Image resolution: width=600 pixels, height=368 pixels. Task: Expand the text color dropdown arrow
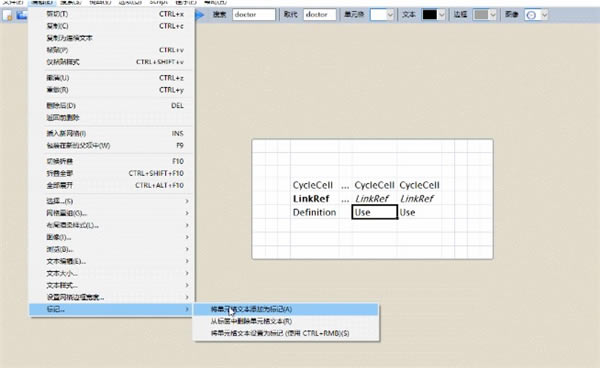click(442, 15)
